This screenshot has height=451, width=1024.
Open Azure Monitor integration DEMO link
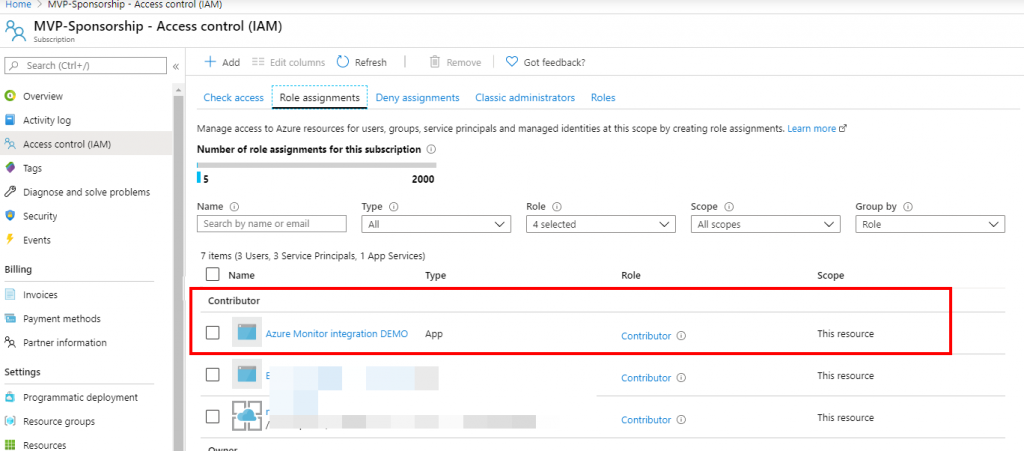pyautogui.click(x=336, y=333)
